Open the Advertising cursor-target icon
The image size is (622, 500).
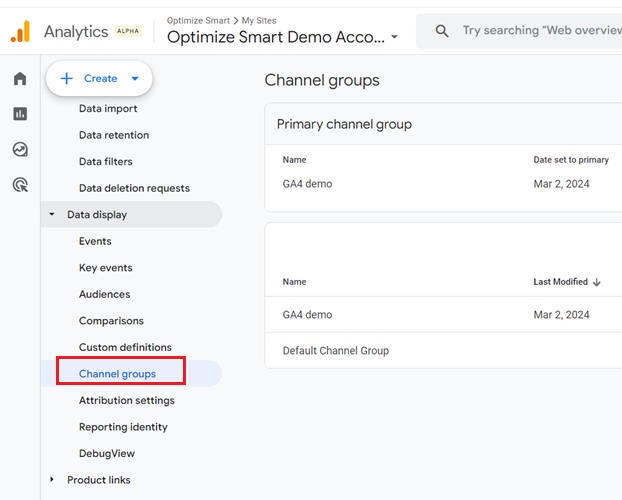coord(20,185)
